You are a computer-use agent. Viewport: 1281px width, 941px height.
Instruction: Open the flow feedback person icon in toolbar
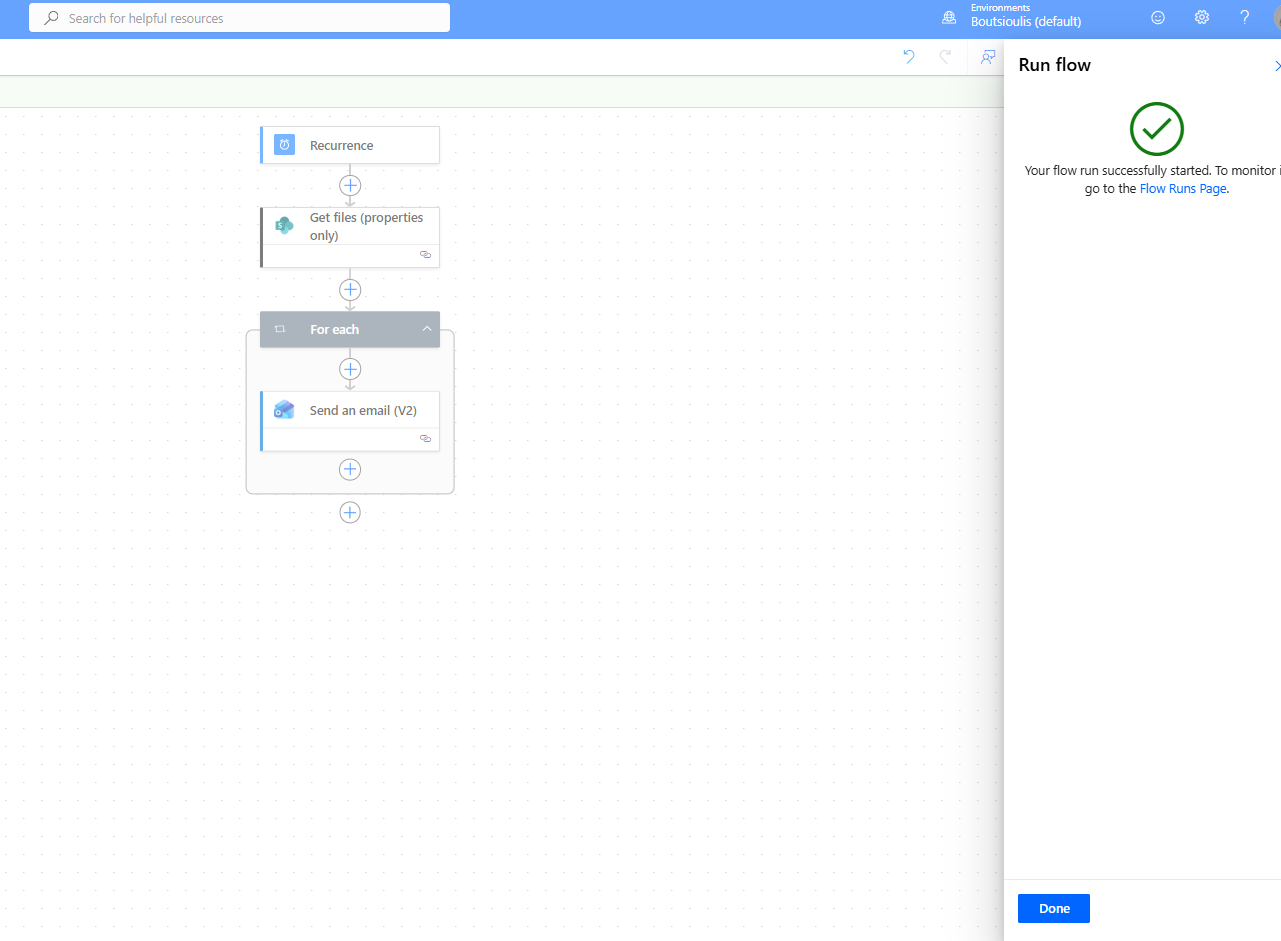(x=988, y=57)
